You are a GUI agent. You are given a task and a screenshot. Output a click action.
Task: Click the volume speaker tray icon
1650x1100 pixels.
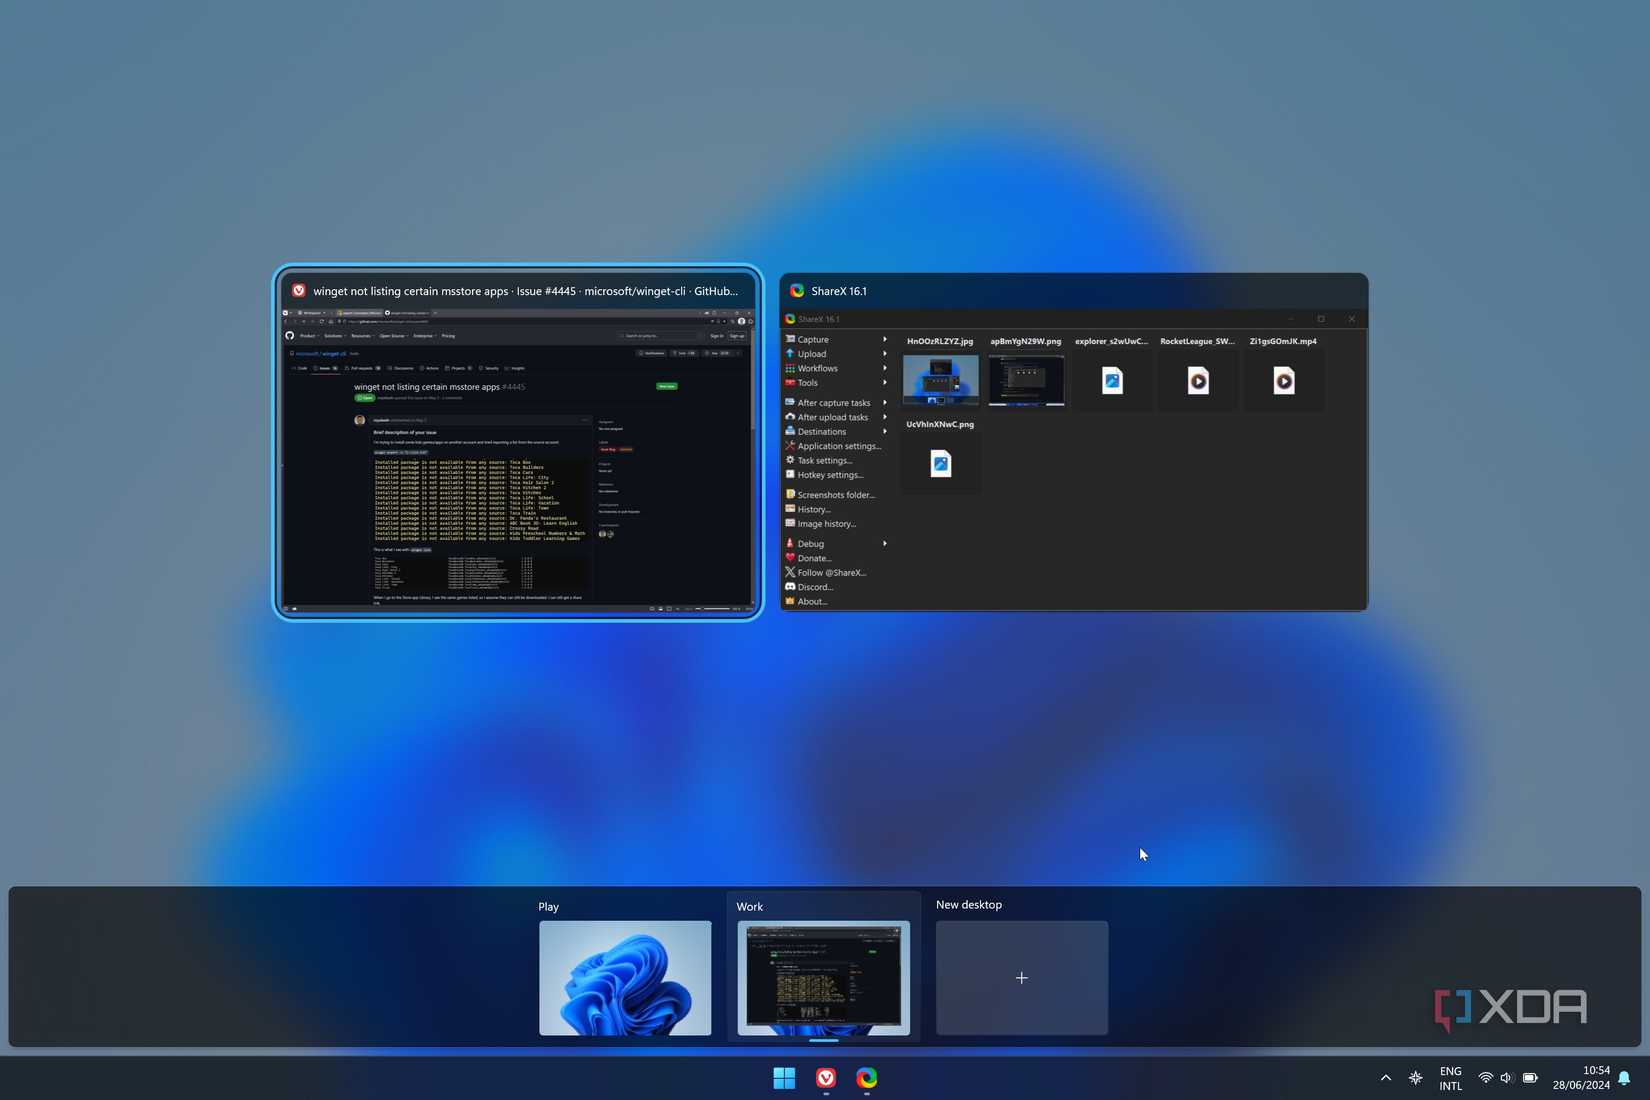click(1506, 1078)
